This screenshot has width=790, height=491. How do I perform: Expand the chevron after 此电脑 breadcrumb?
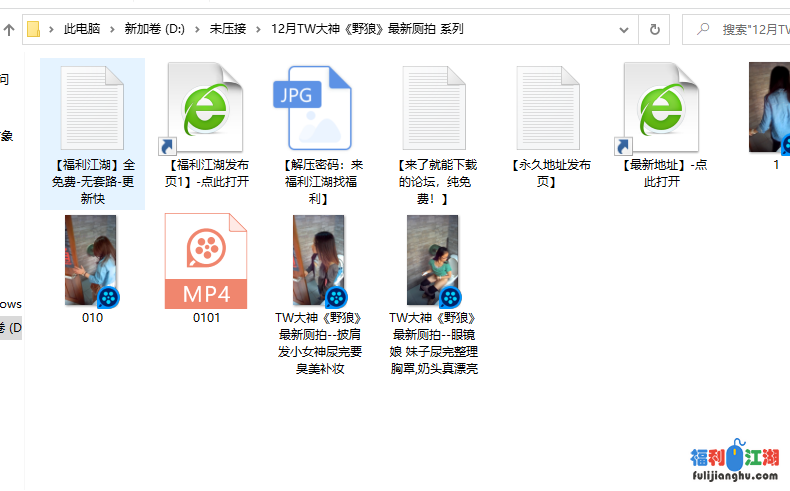113,29
